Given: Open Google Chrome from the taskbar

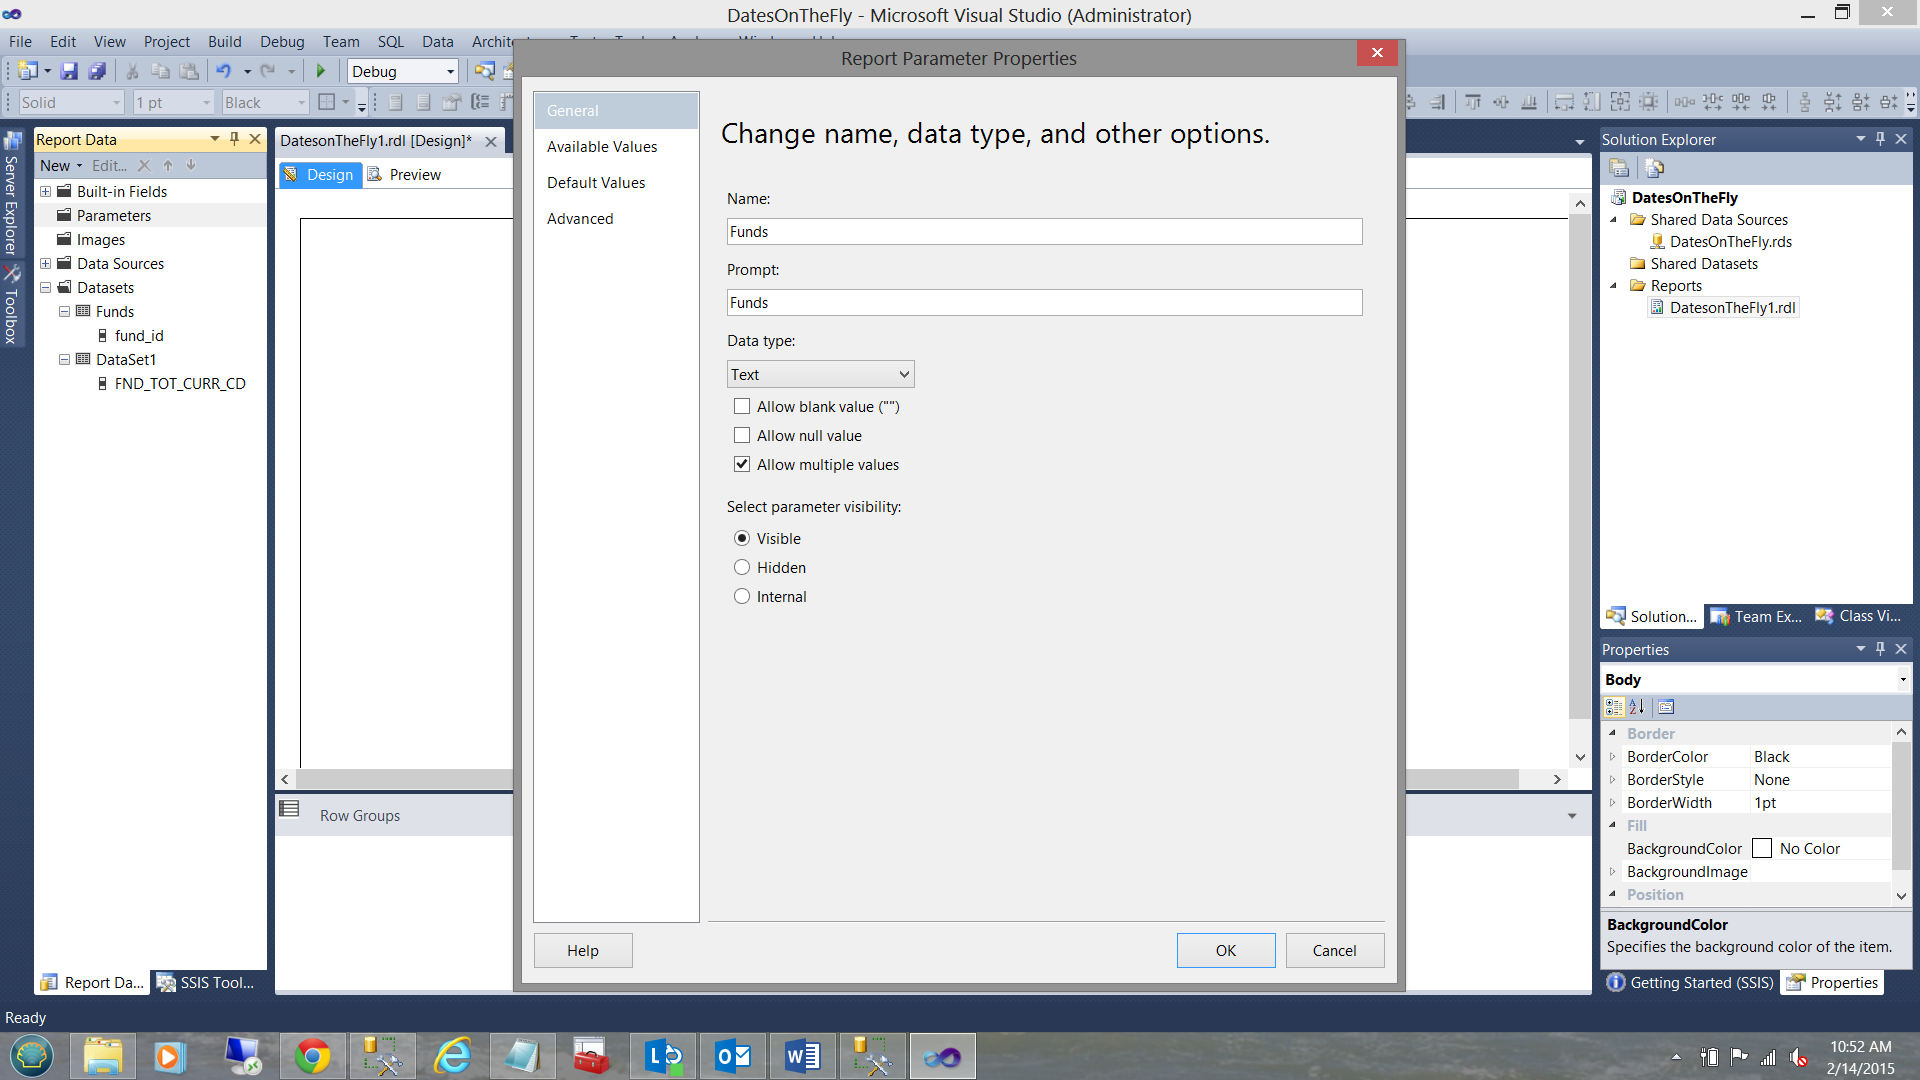Looking at the screenshot, I should tap(312, 1056).
